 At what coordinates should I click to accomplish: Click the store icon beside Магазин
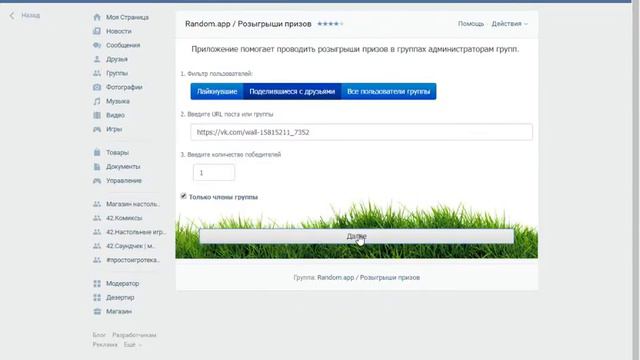coord(97,311)
